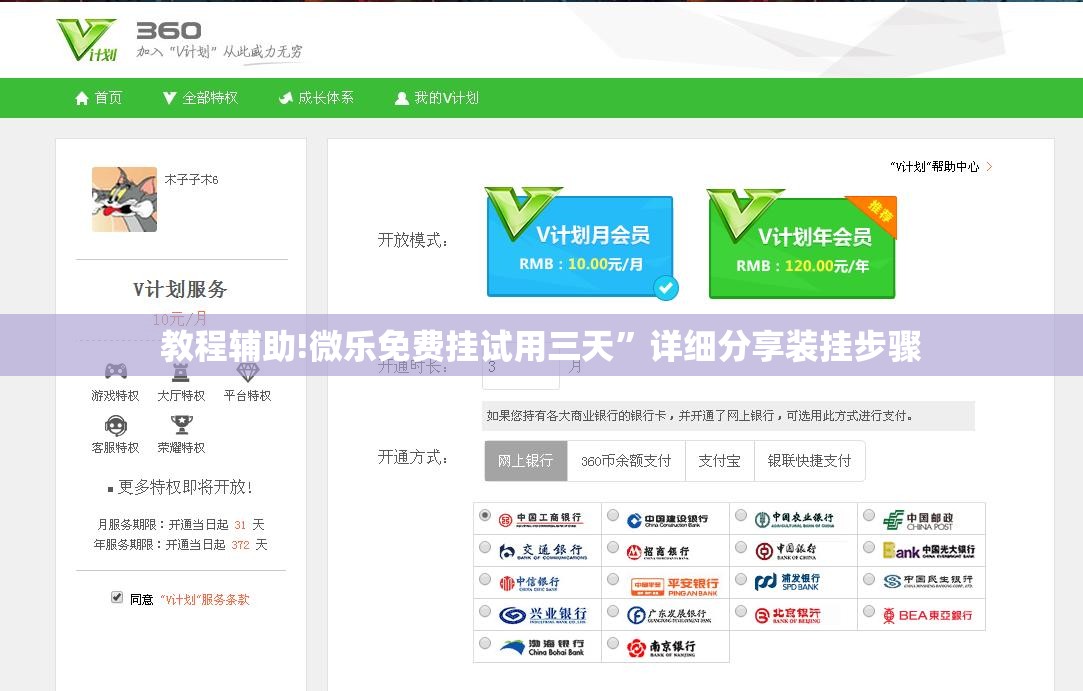Click the username 木子子木6
Viewport: 1083px width, 691px height.
(191, 180)
